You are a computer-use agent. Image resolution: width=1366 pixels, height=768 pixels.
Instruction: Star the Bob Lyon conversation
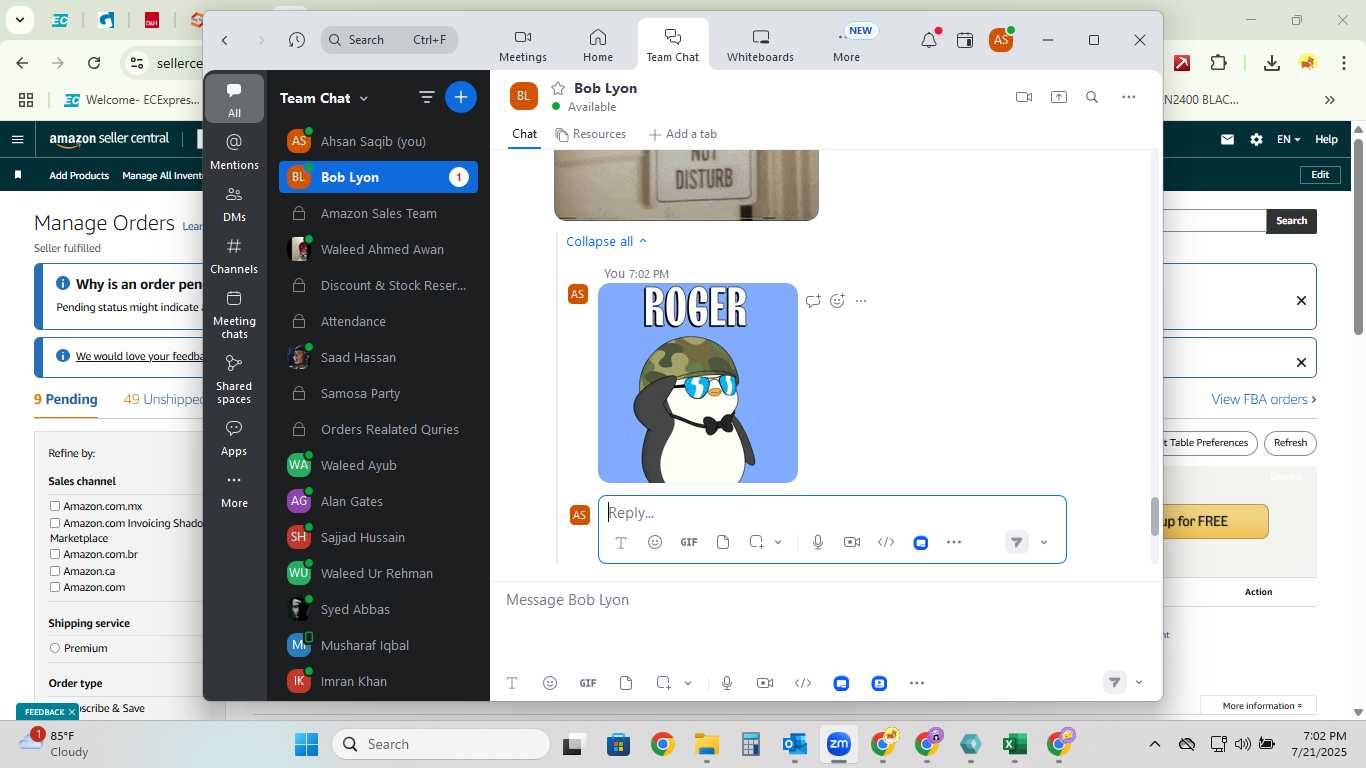[x=558, y=88]
